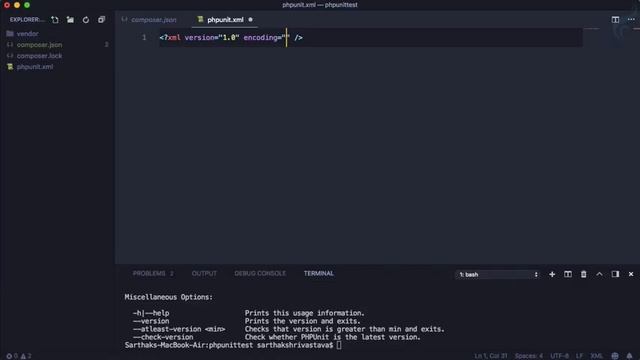The image size is (640, 360).
Task: Click the '--check-version' text in terminal
Action: click(x=163, y=337)
